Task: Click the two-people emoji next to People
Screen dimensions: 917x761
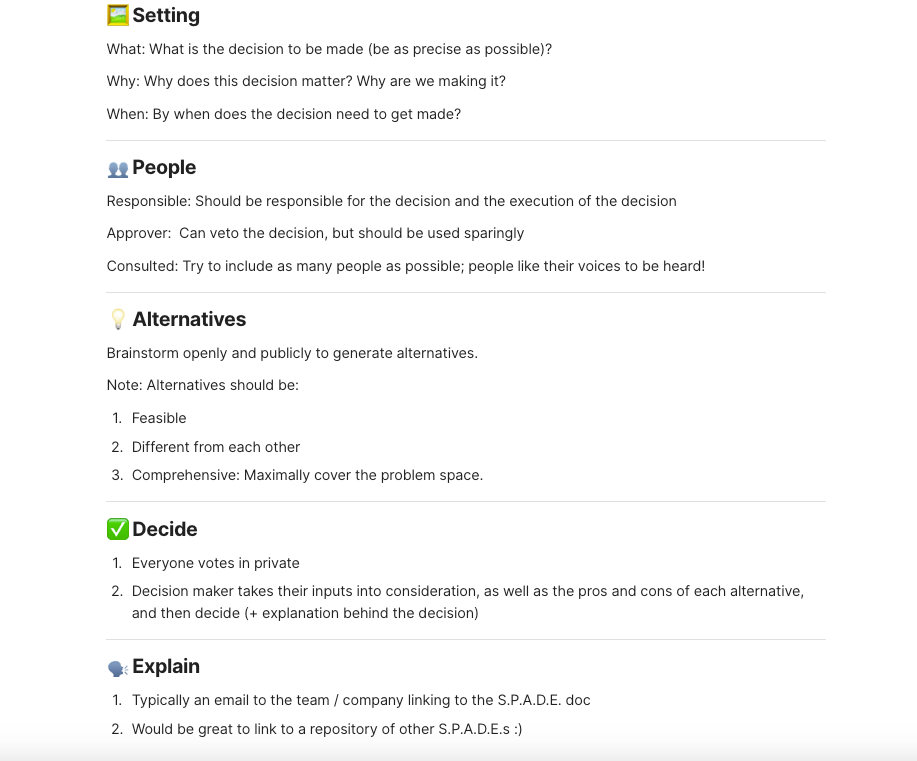Action: 118,169
